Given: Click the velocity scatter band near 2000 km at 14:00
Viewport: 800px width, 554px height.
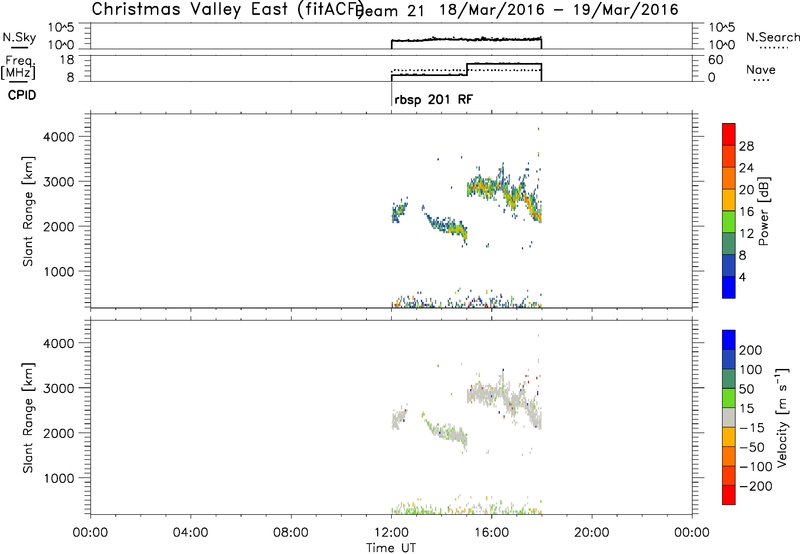Looking at the screenshot, I should (446, 432).
